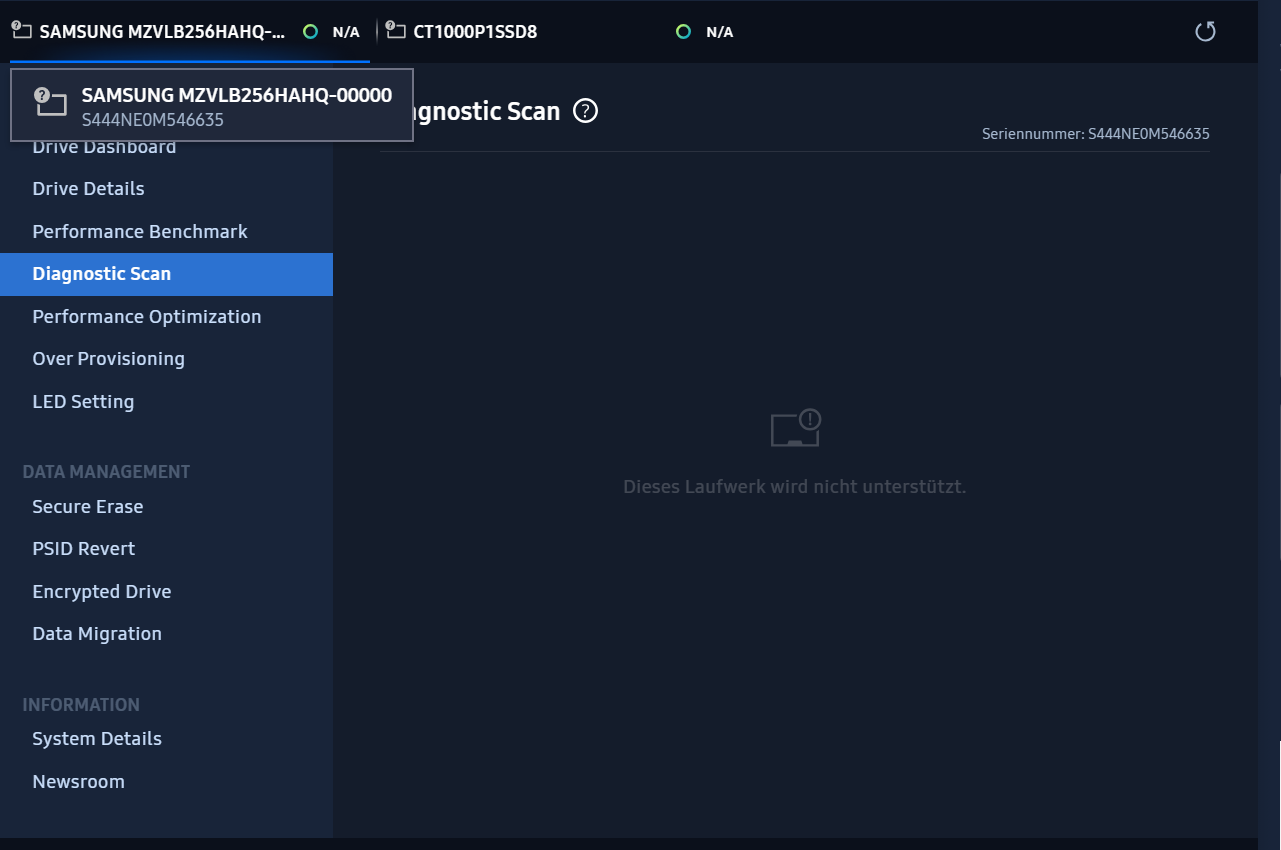Select Diagnostic Scan menu item
The width and height of the screenshot is (1281, 850).
[x=166, y=274]
